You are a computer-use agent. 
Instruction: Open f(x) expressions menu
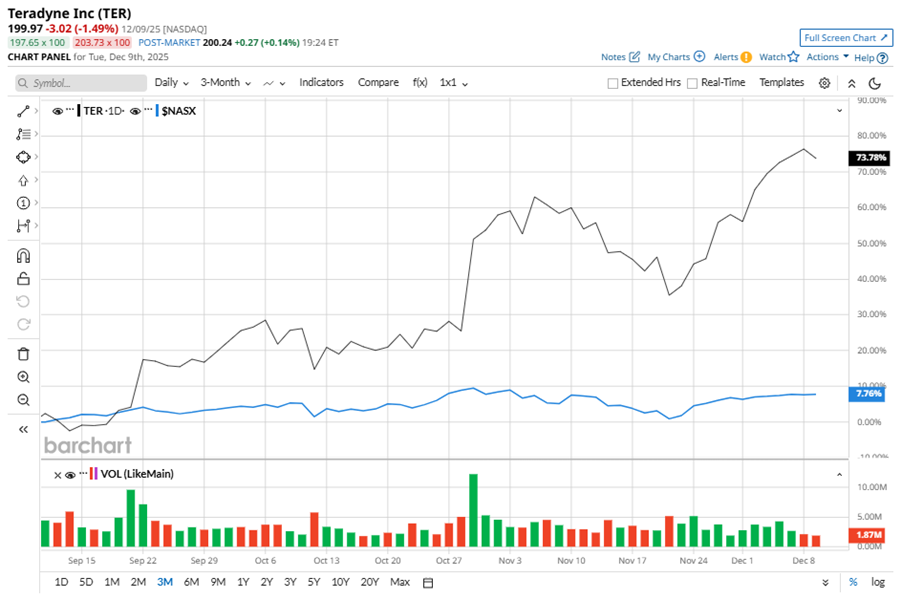420,82
